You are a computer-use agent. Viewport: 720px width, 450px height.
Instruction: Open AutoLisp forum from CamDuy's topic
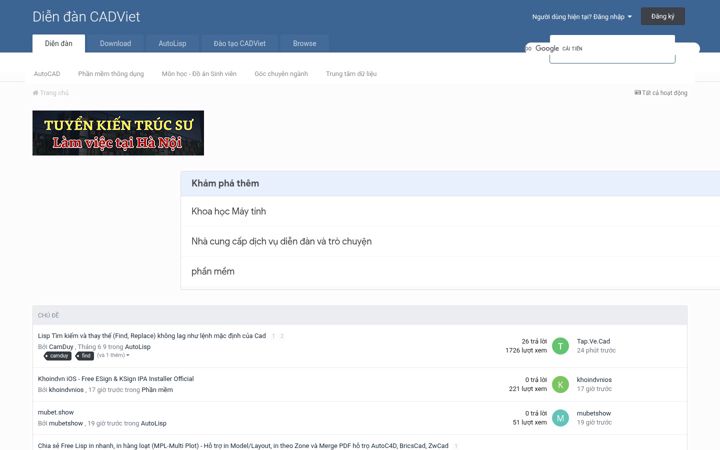(138, 347)
